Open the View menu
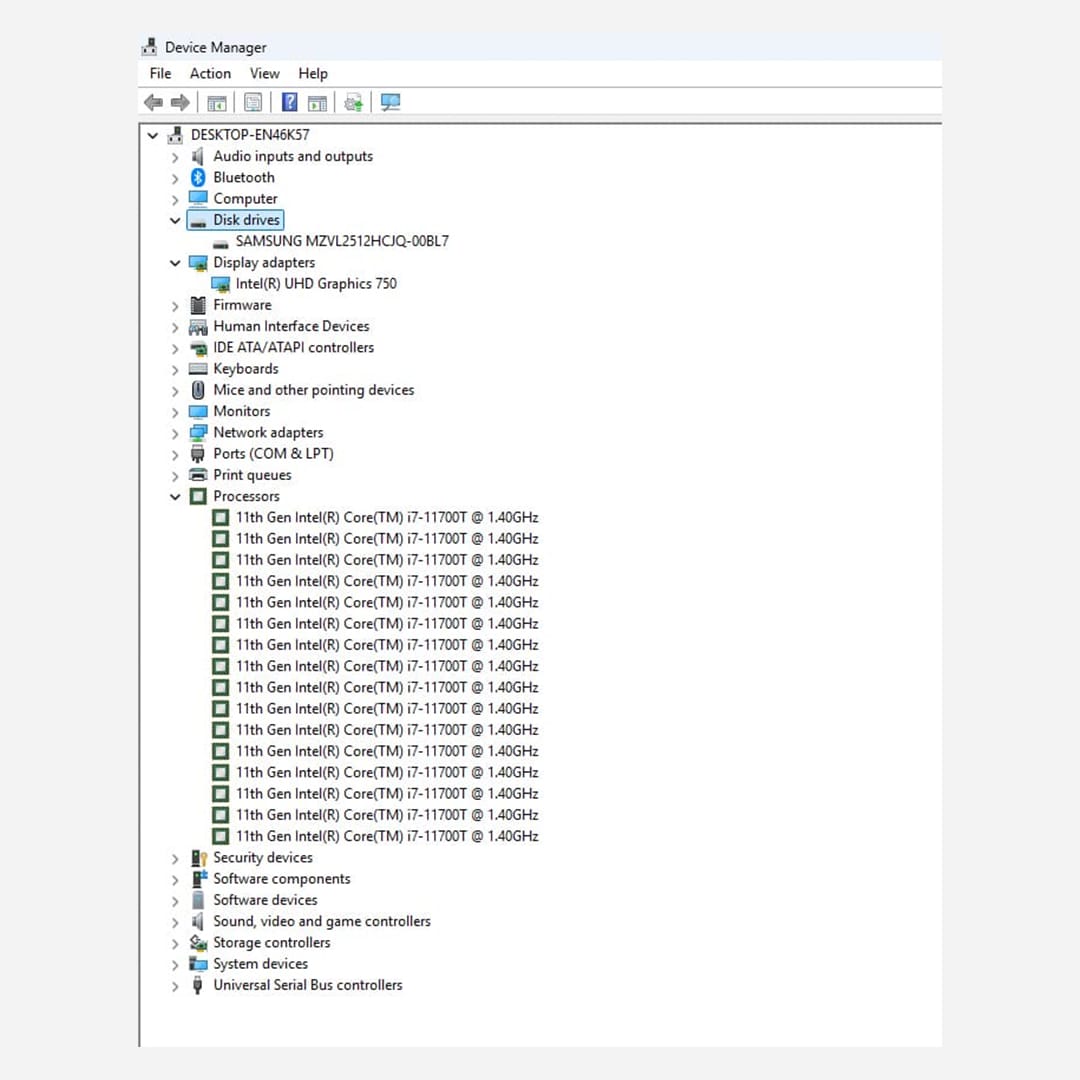Screen dimensions: 1080x1080 tap(264, 73)
